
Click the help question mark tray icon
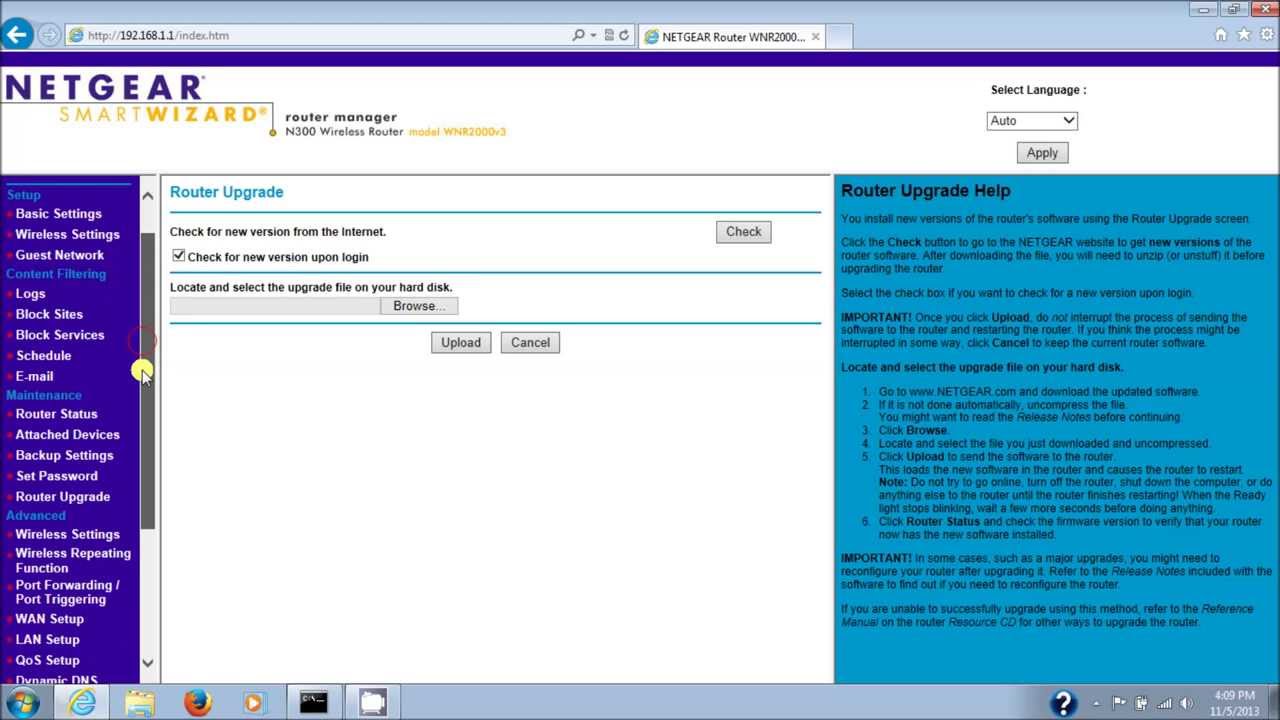(1063, 702)
